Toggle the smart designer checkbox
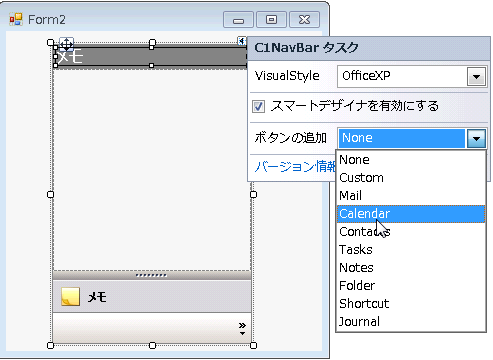 [x=258, y=107]
